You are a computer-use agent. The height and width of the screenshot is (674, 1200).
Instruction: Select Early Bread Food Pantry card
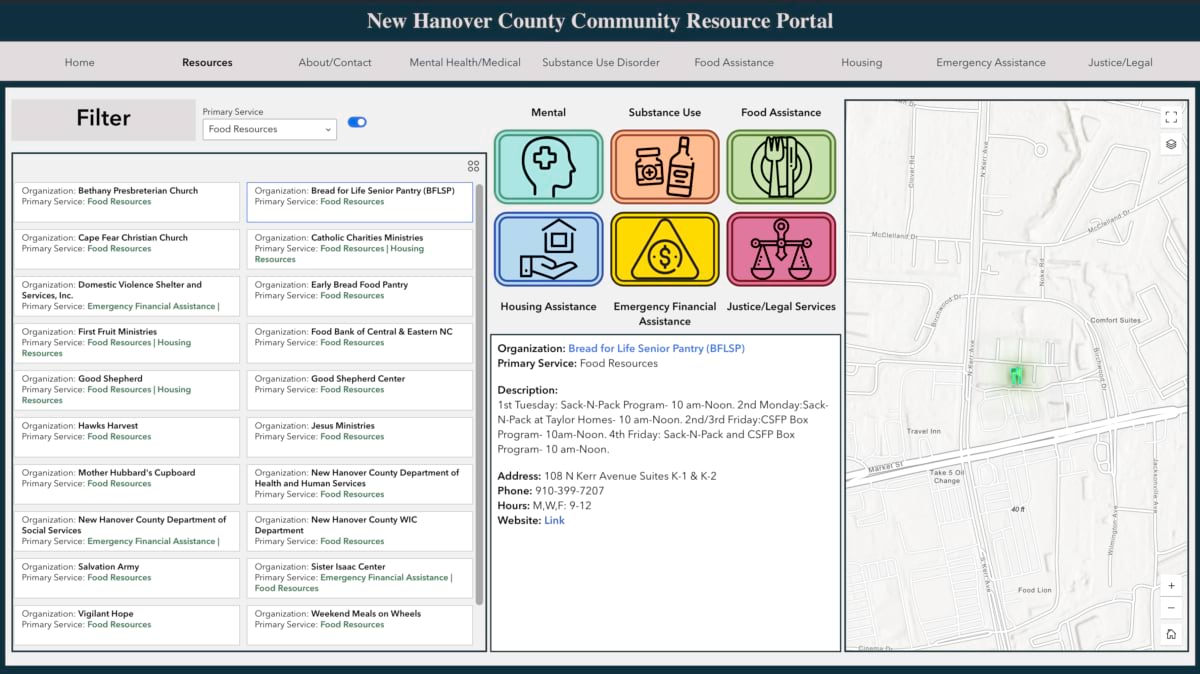[360, 296]
